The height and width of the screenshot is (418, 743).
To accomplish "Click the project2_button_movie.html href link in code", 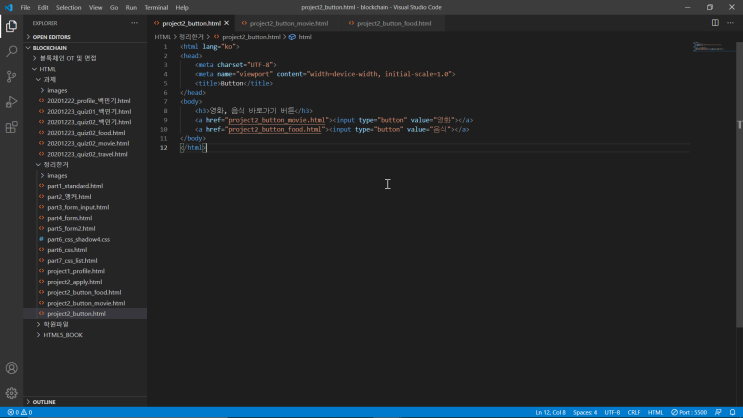I will click(x=277, y=120).
